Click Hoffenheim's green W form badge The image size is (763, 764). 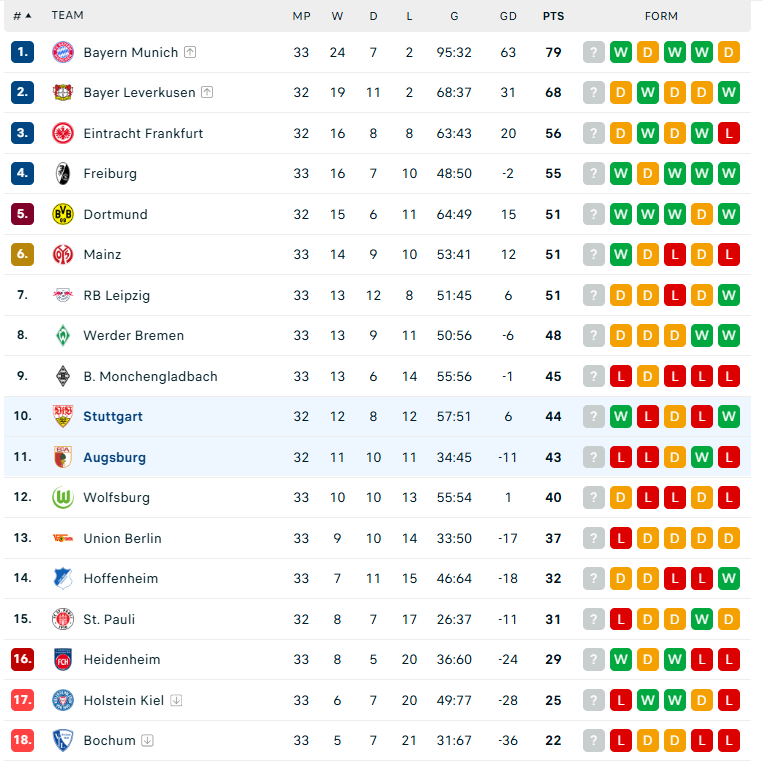coord(728,578)
